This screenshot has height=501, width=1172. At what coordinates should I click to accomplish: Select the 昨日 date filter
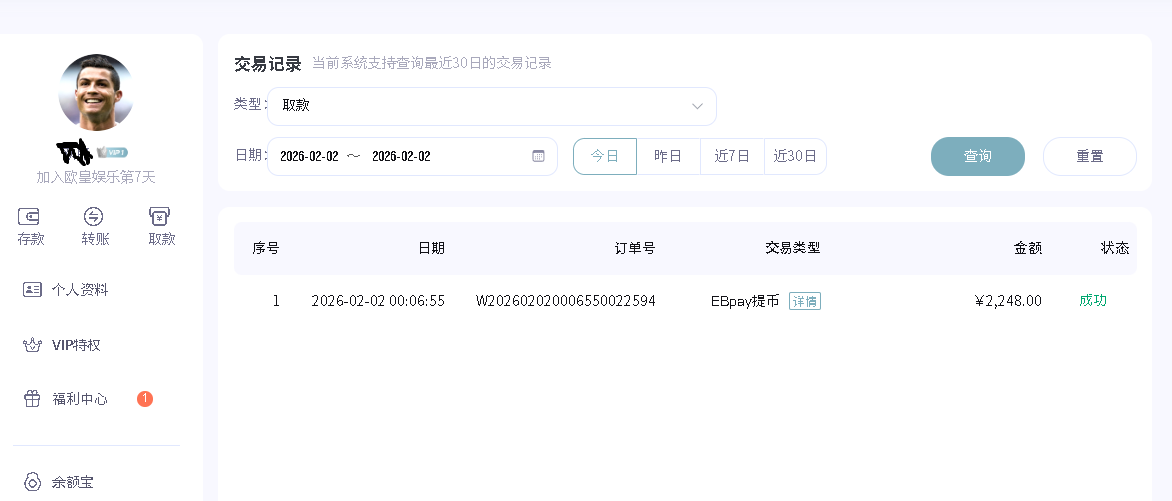pyautogui.click(x=668, y=156)
